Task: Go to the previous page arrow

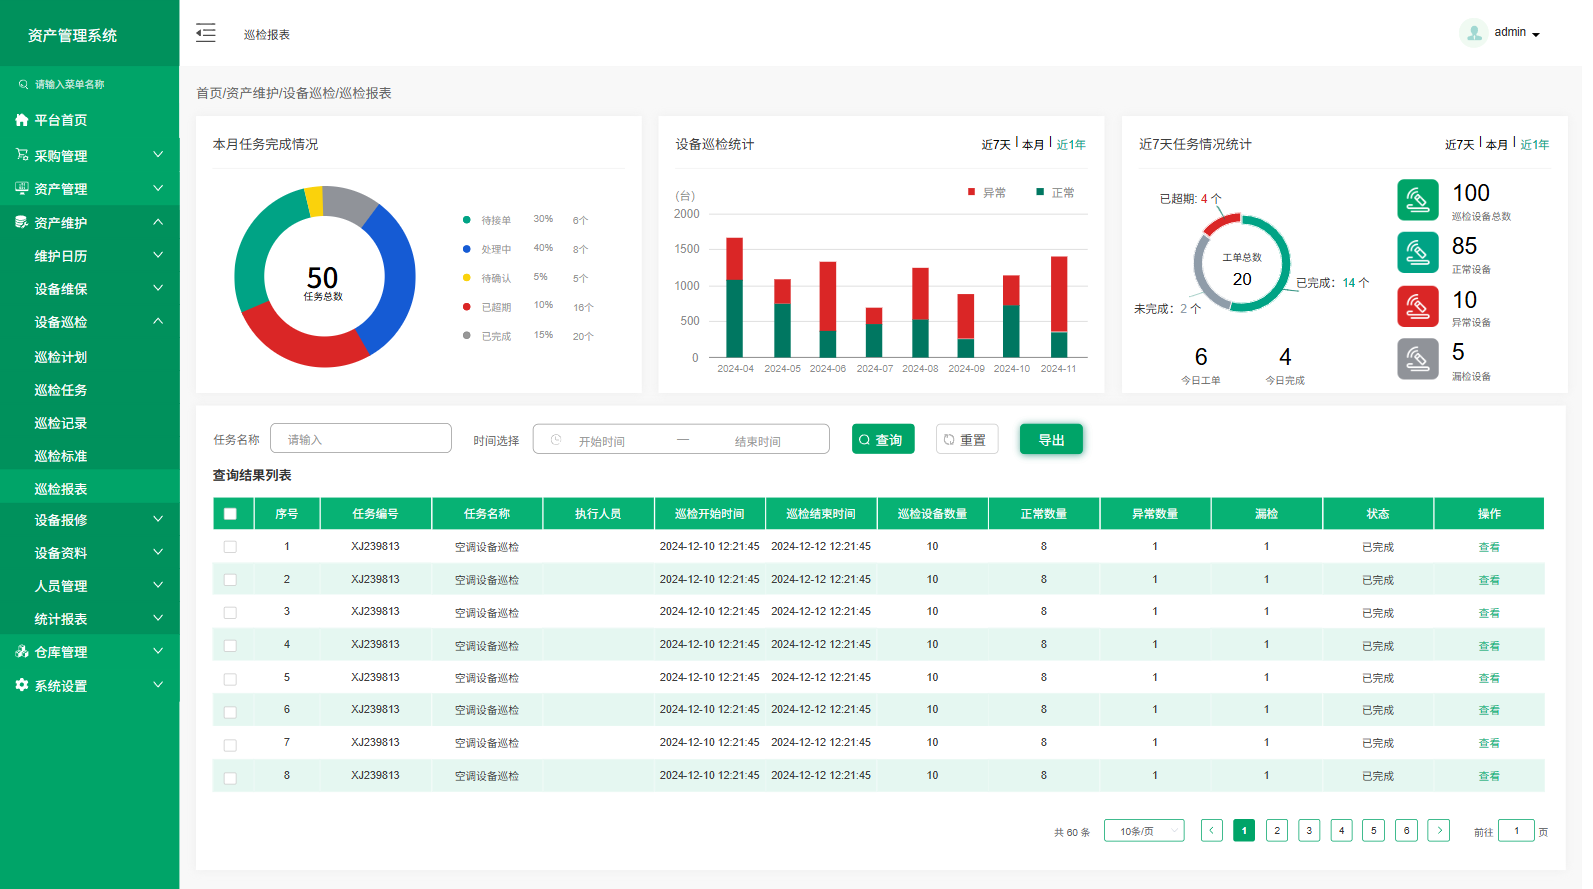Action: pyautogui.click(x=1211, y=830)
